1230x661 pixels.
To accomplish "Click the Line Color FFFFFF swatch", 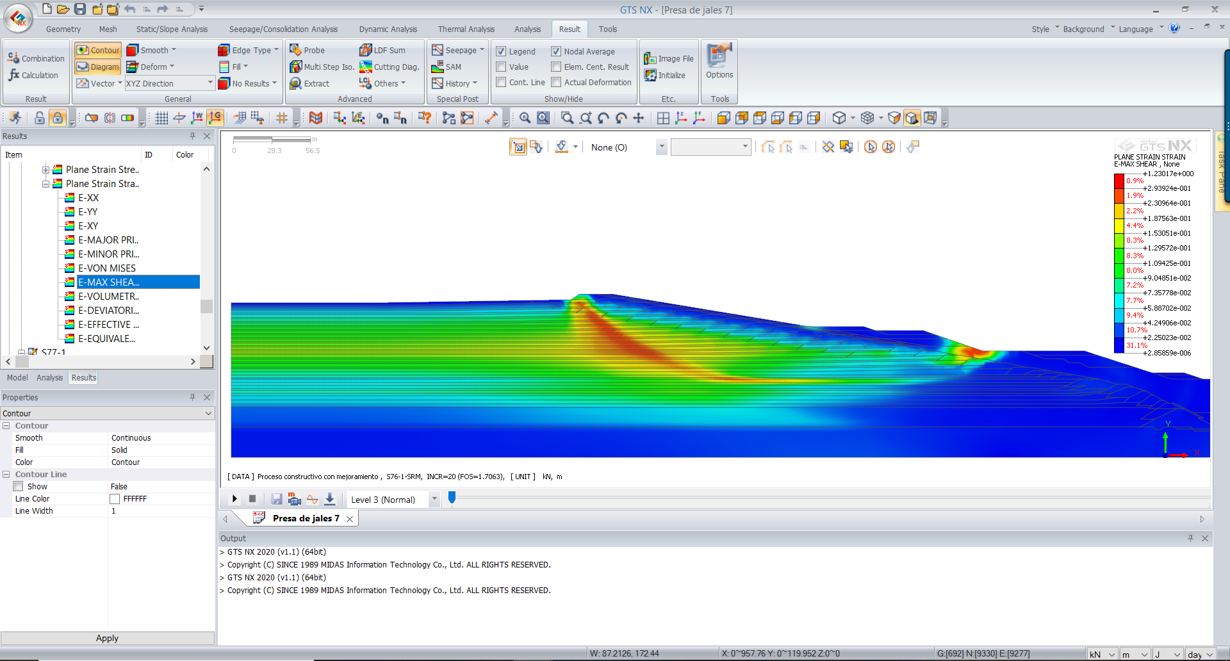I will click(115, 499).
